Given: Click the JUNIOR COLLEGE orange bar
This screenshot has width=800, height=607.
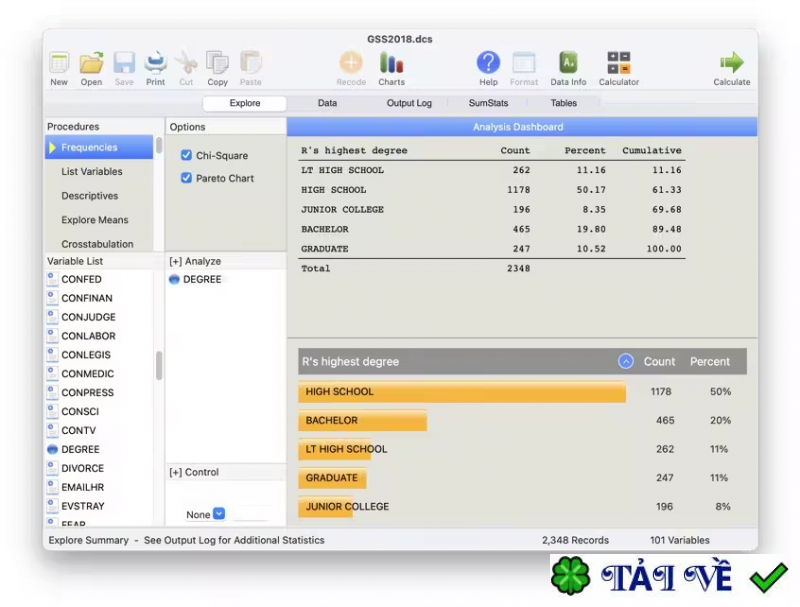Looking at the screenshot, I should [326, 507].
